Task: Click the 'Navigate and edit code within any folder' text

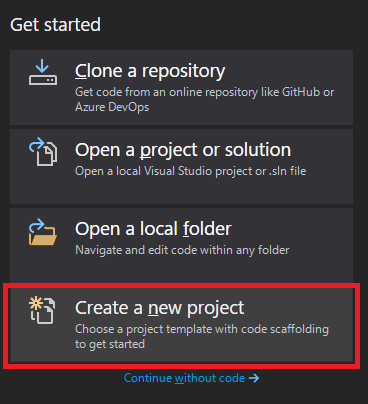Action: coord(182,250)
